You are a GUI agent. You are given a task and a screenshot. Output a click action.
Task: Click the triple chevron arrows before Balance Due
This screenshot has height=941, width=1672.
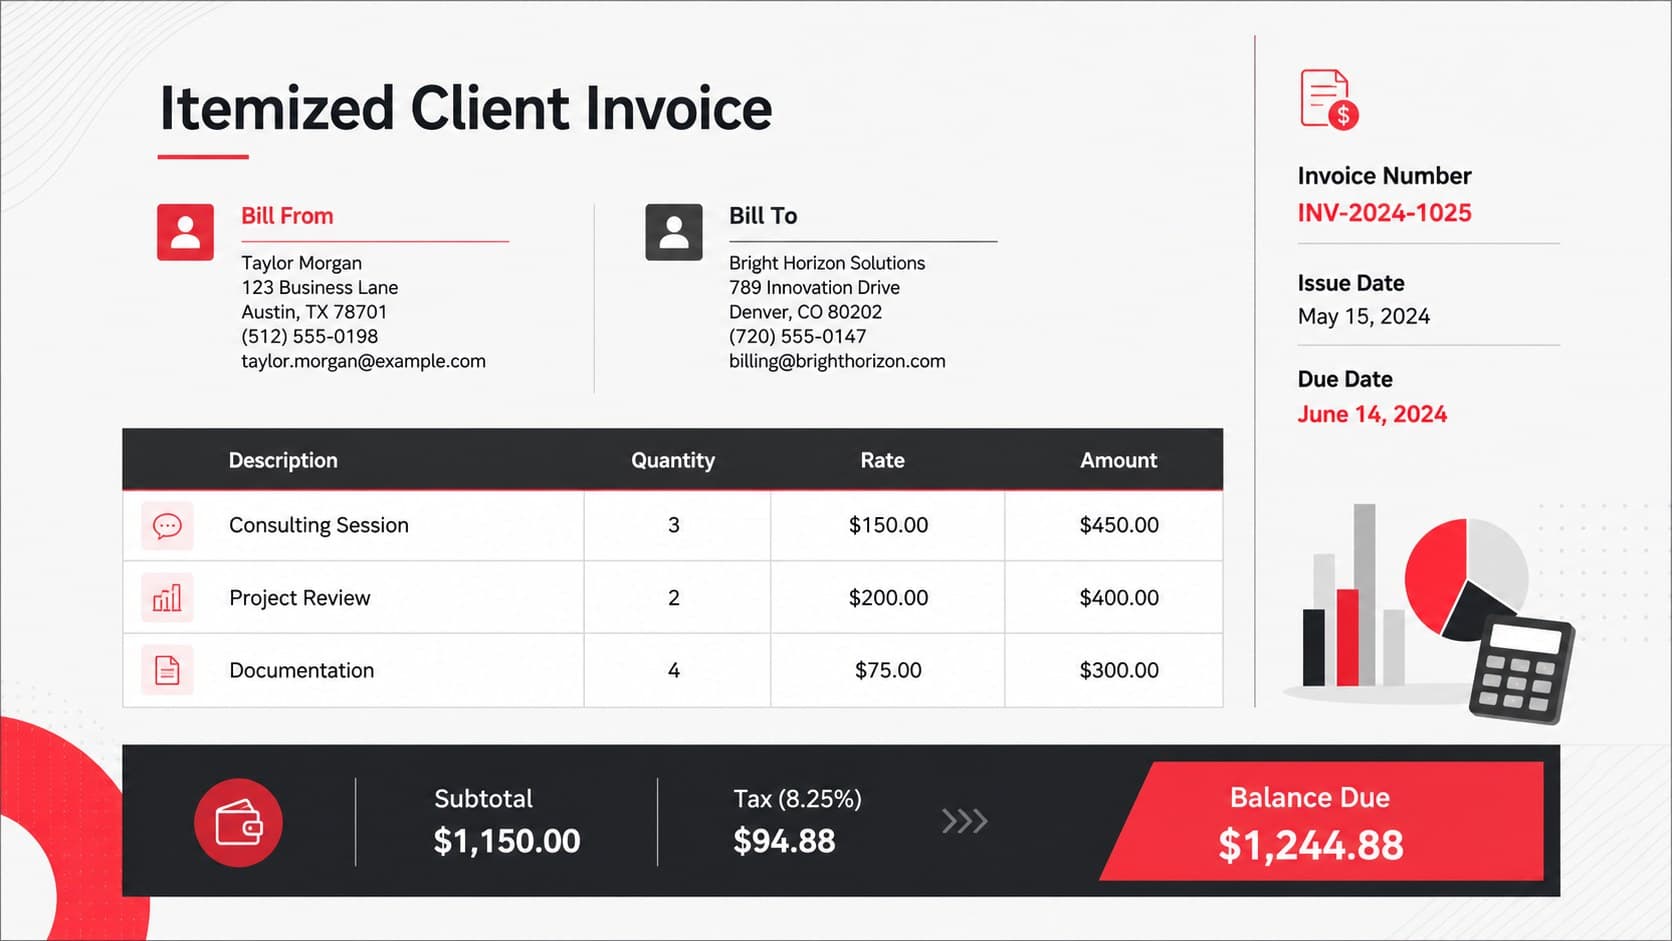(x=965, y=821)
